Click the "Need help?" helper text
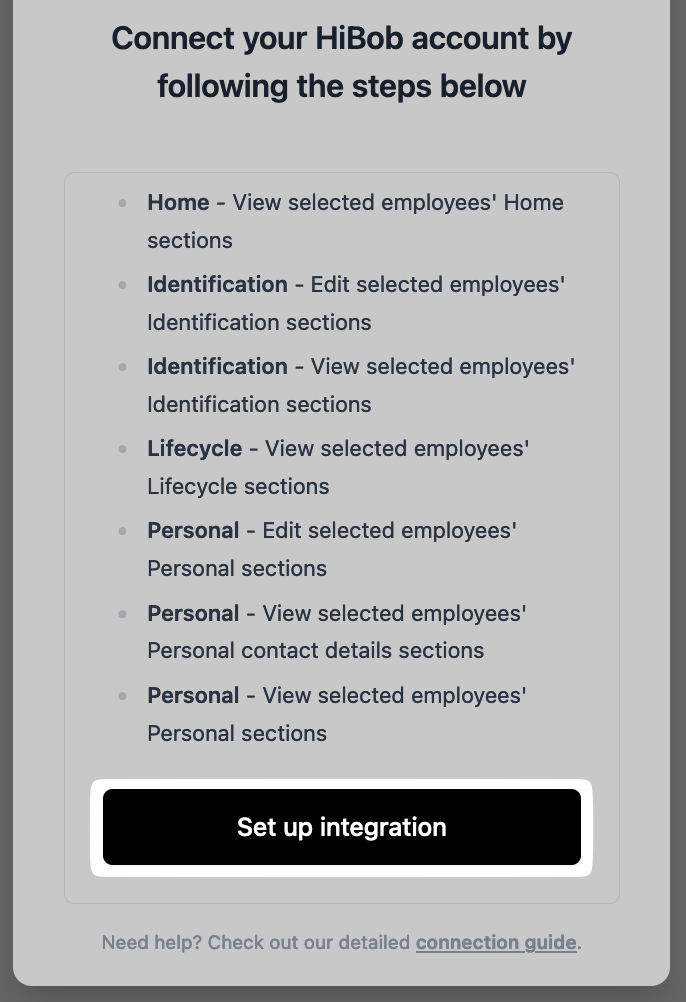 (255, 942)
